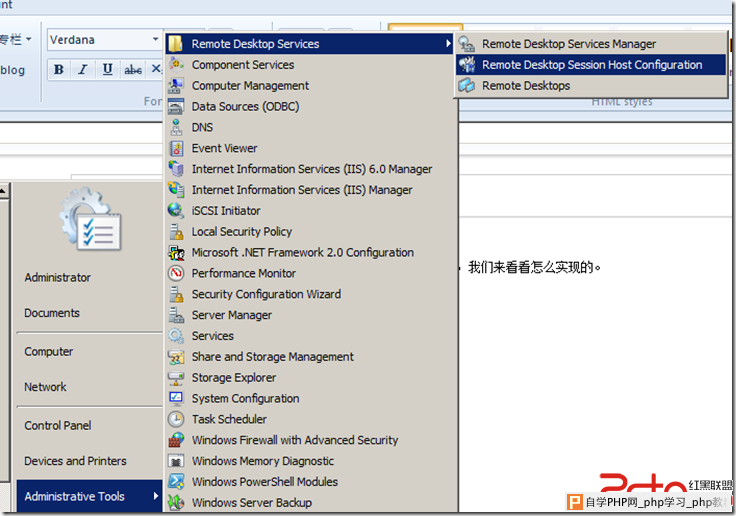Click the Windows PowerShell Modules icon
The width and height of the screenshot is (736, 516).
(x=176, y=482)
